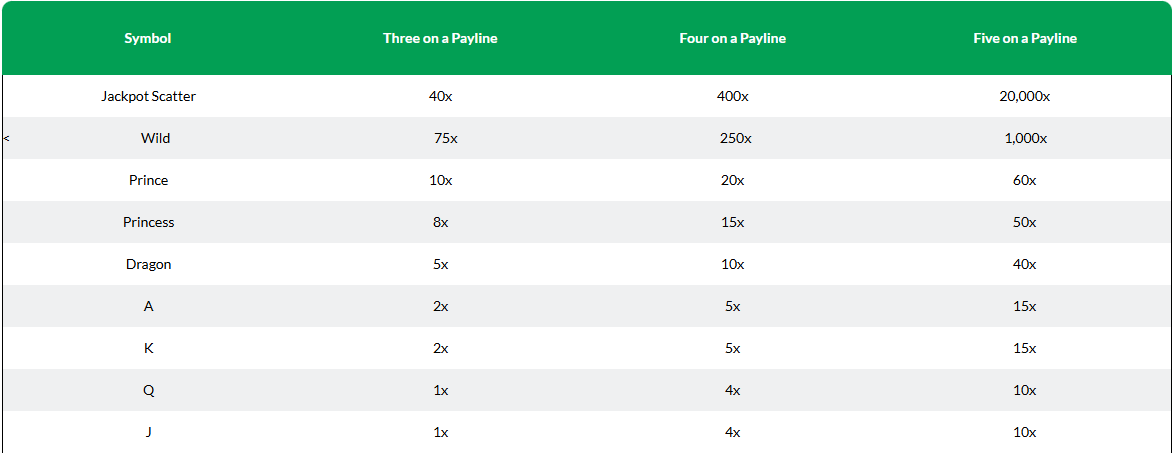Click the 20,000x jackpot payout value
The width and height of the screenshot is (1174, 453).
(x=1025, y=96)
